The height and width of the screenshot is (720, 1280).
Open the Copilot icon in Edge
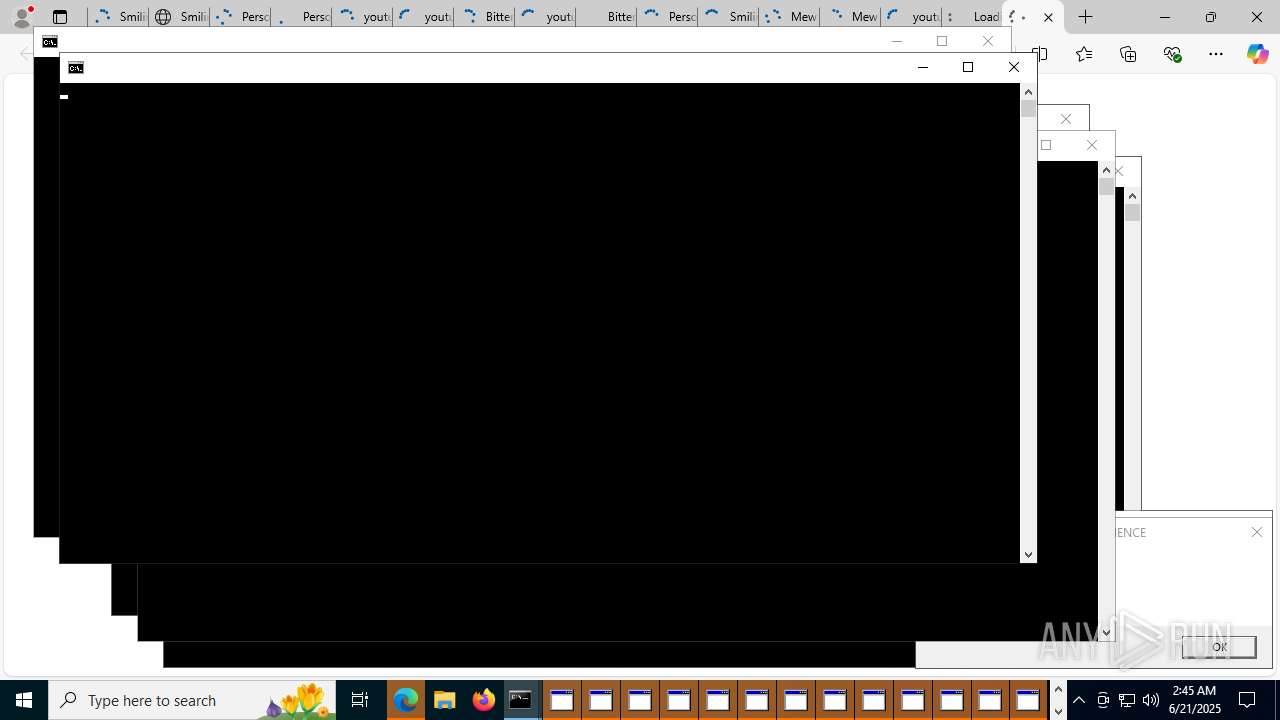tap(1257, 54)
